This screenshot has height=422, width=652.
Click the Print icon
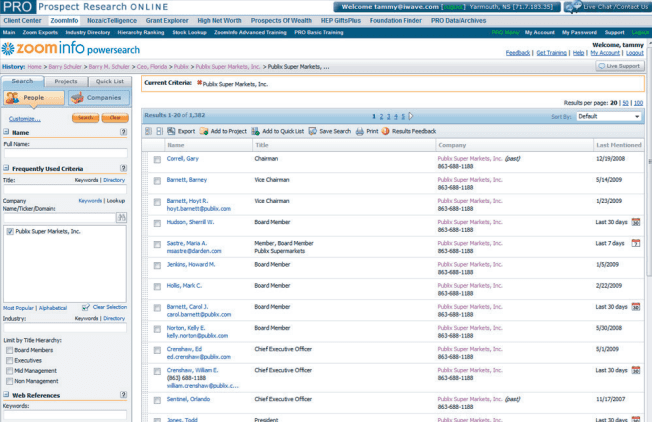point(360,131)
